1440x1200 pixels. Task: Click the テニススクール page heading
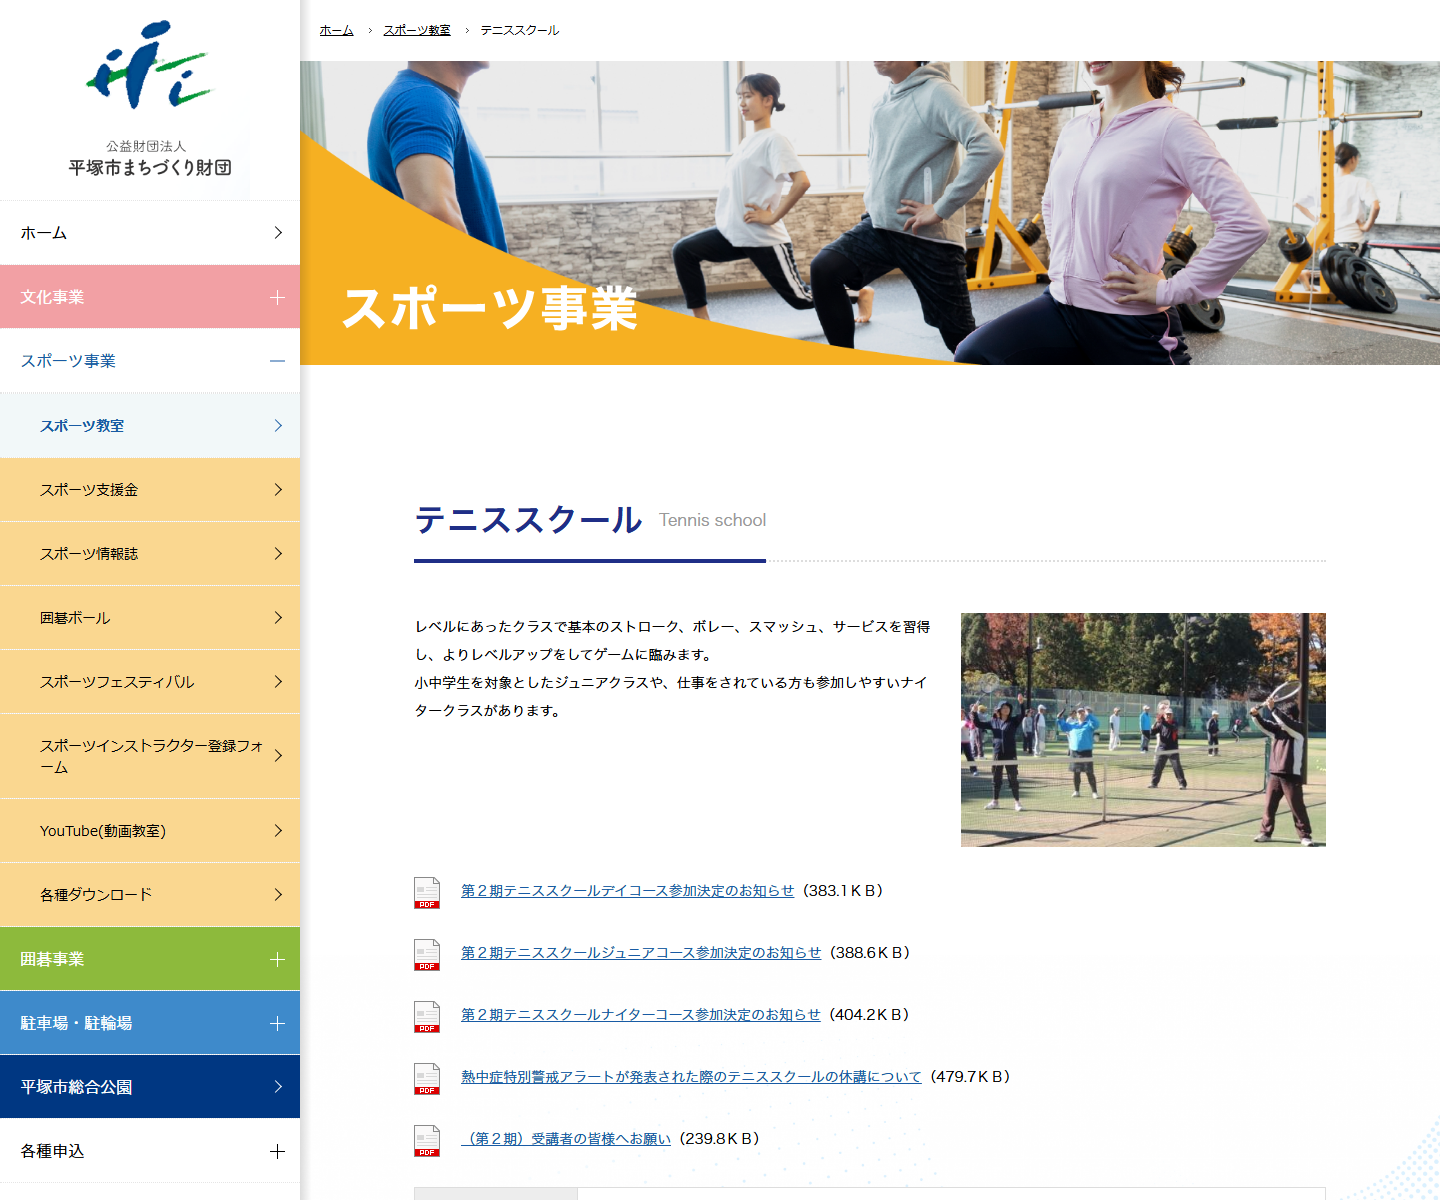(x=528, y=520)
